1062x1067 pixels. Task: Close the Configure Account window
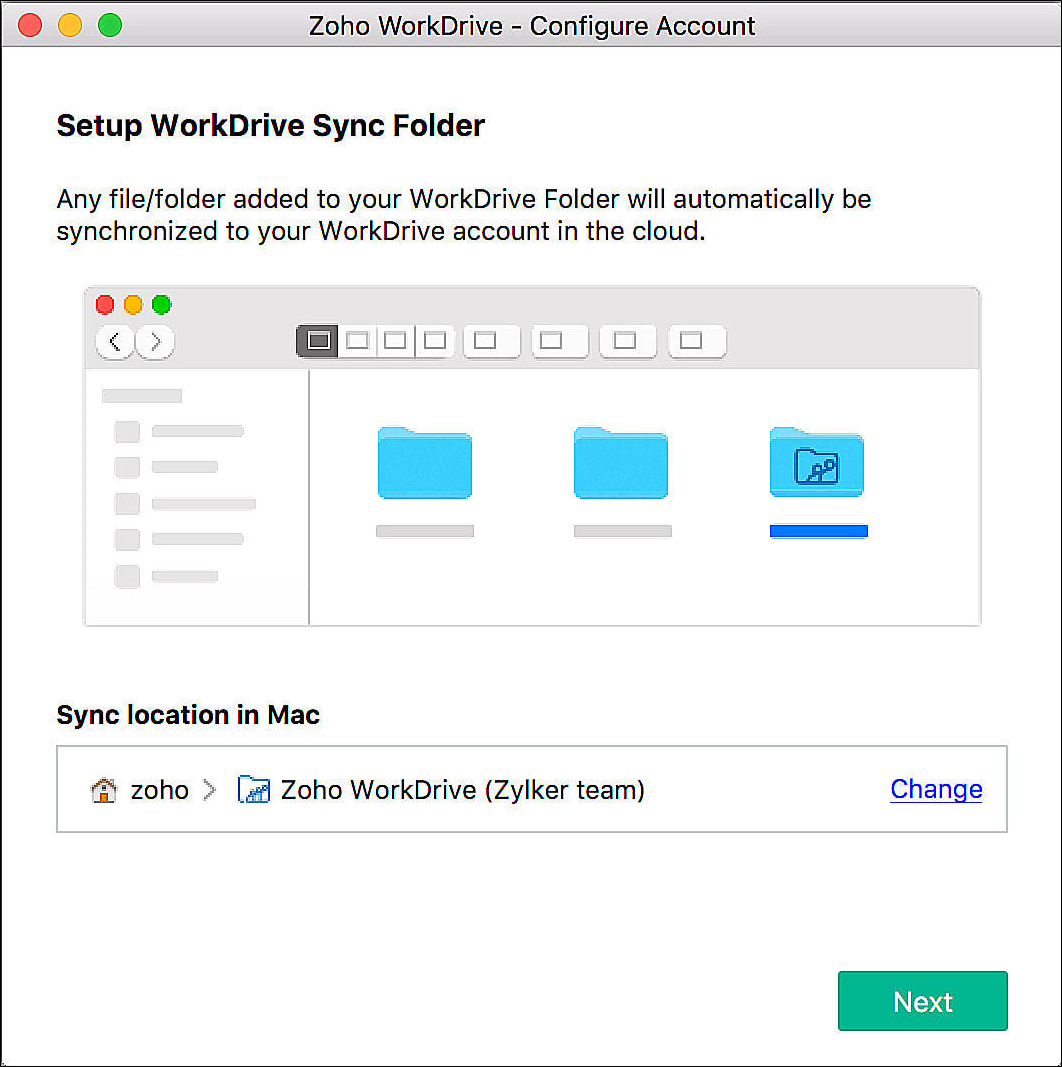(30, 25)
